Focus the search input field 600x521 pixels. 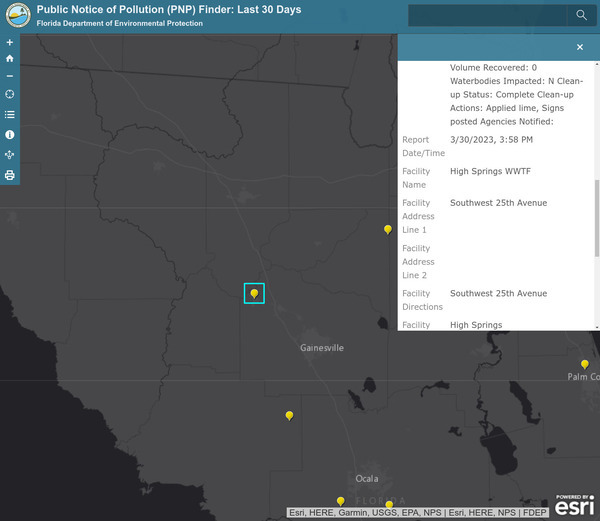487,15
